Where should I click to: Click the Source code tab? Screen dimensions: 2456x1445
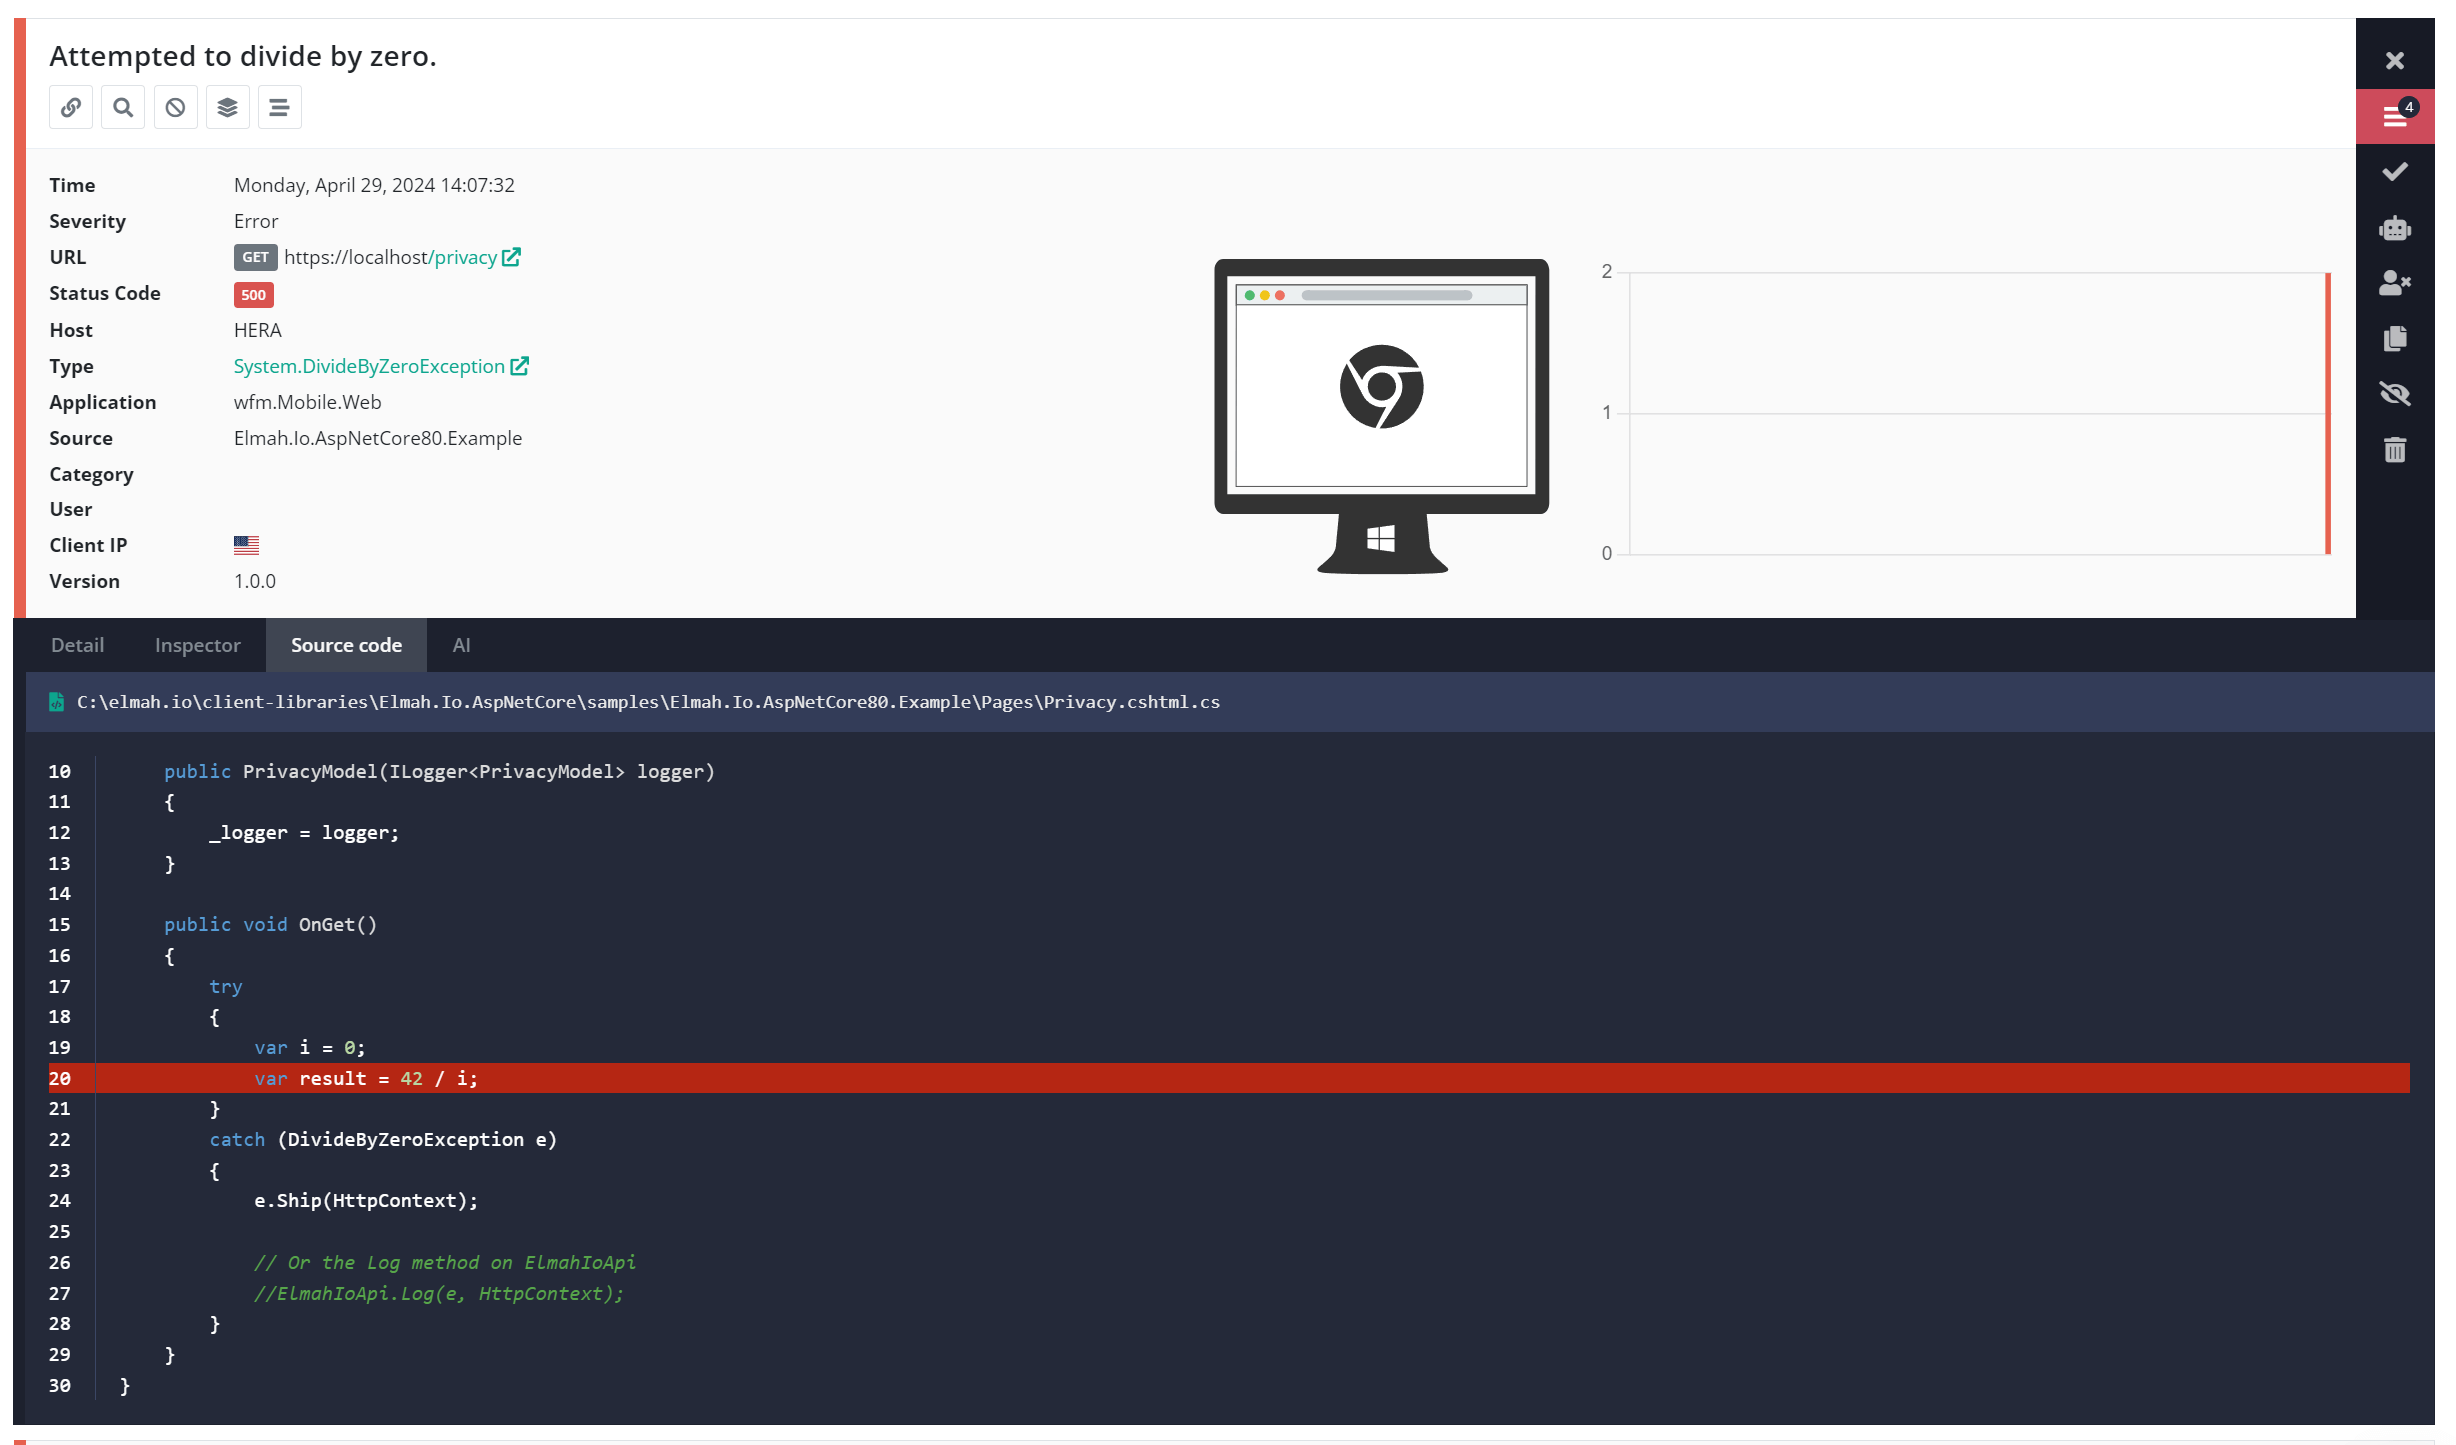click(x=346, y=645)
